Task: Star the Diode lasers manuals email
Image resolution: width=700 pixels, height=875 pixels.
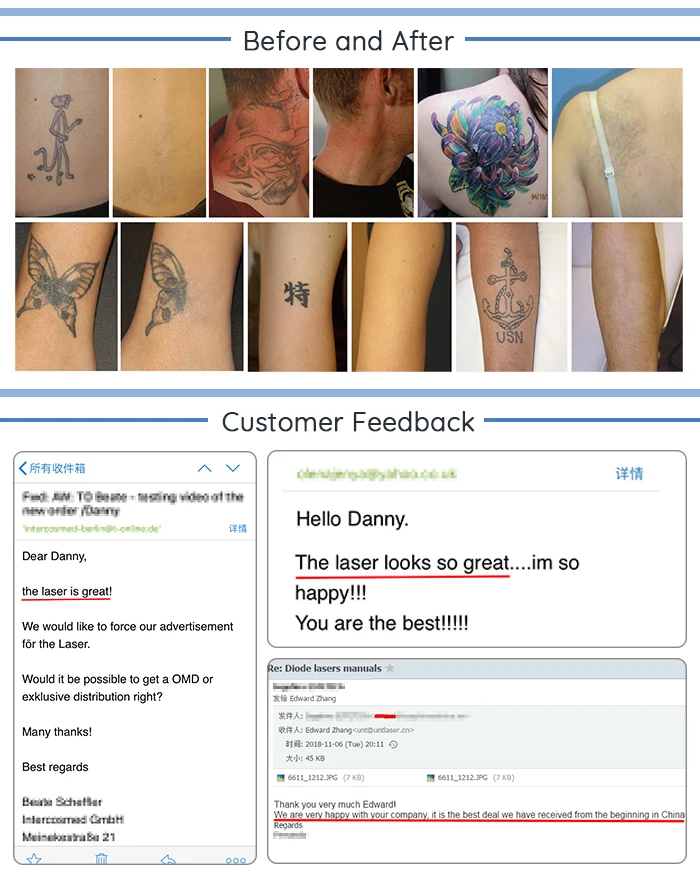Action: click(390, 668)
